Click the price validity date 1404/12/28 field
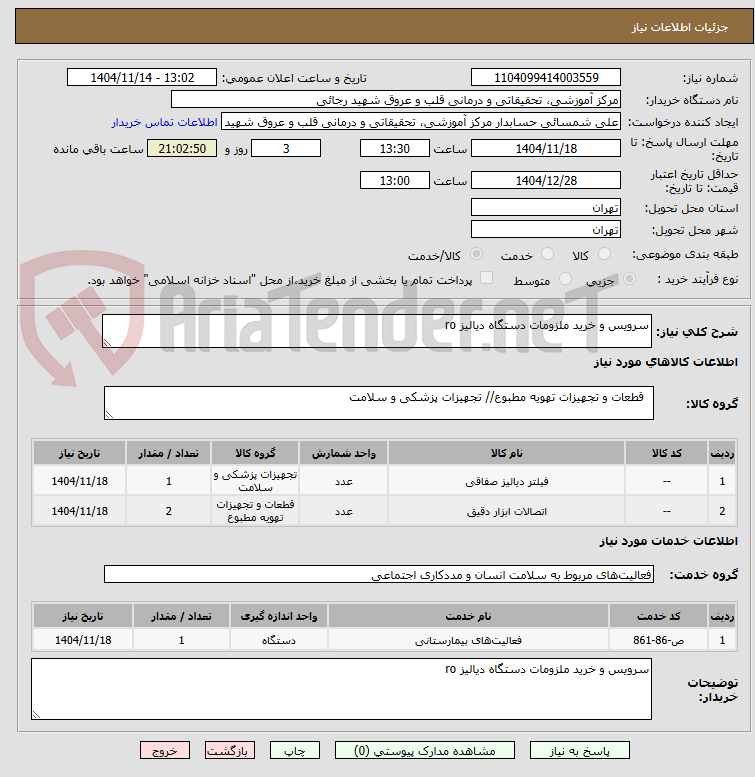This screenshot has height=777, width=755. (545, 180)
